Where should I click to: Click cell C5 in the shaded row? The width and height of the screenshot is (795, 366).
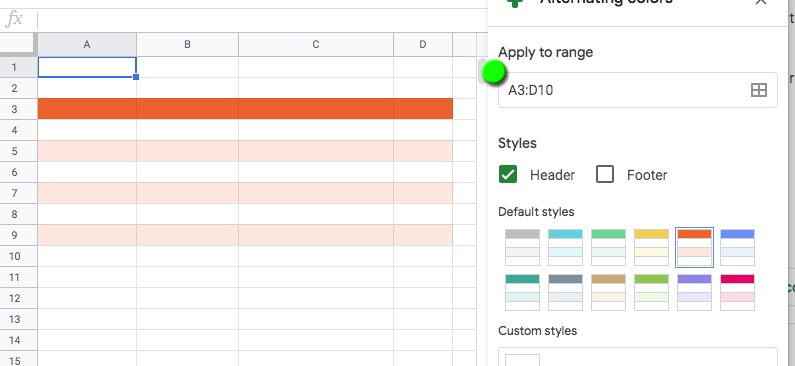(316, 151)
